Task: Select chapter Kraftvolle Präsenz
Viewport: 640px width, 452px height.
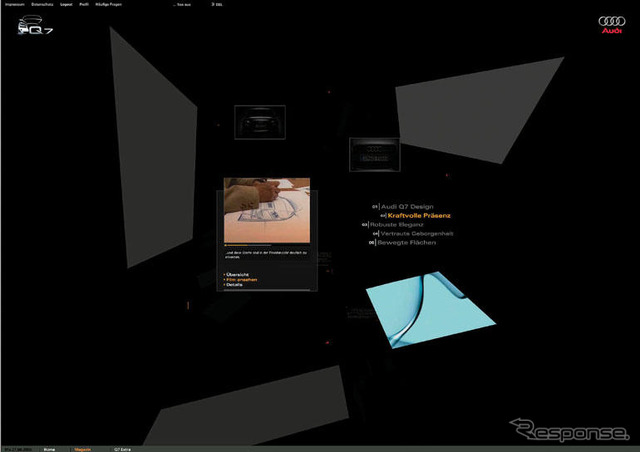Action: [x=416, y=216]
